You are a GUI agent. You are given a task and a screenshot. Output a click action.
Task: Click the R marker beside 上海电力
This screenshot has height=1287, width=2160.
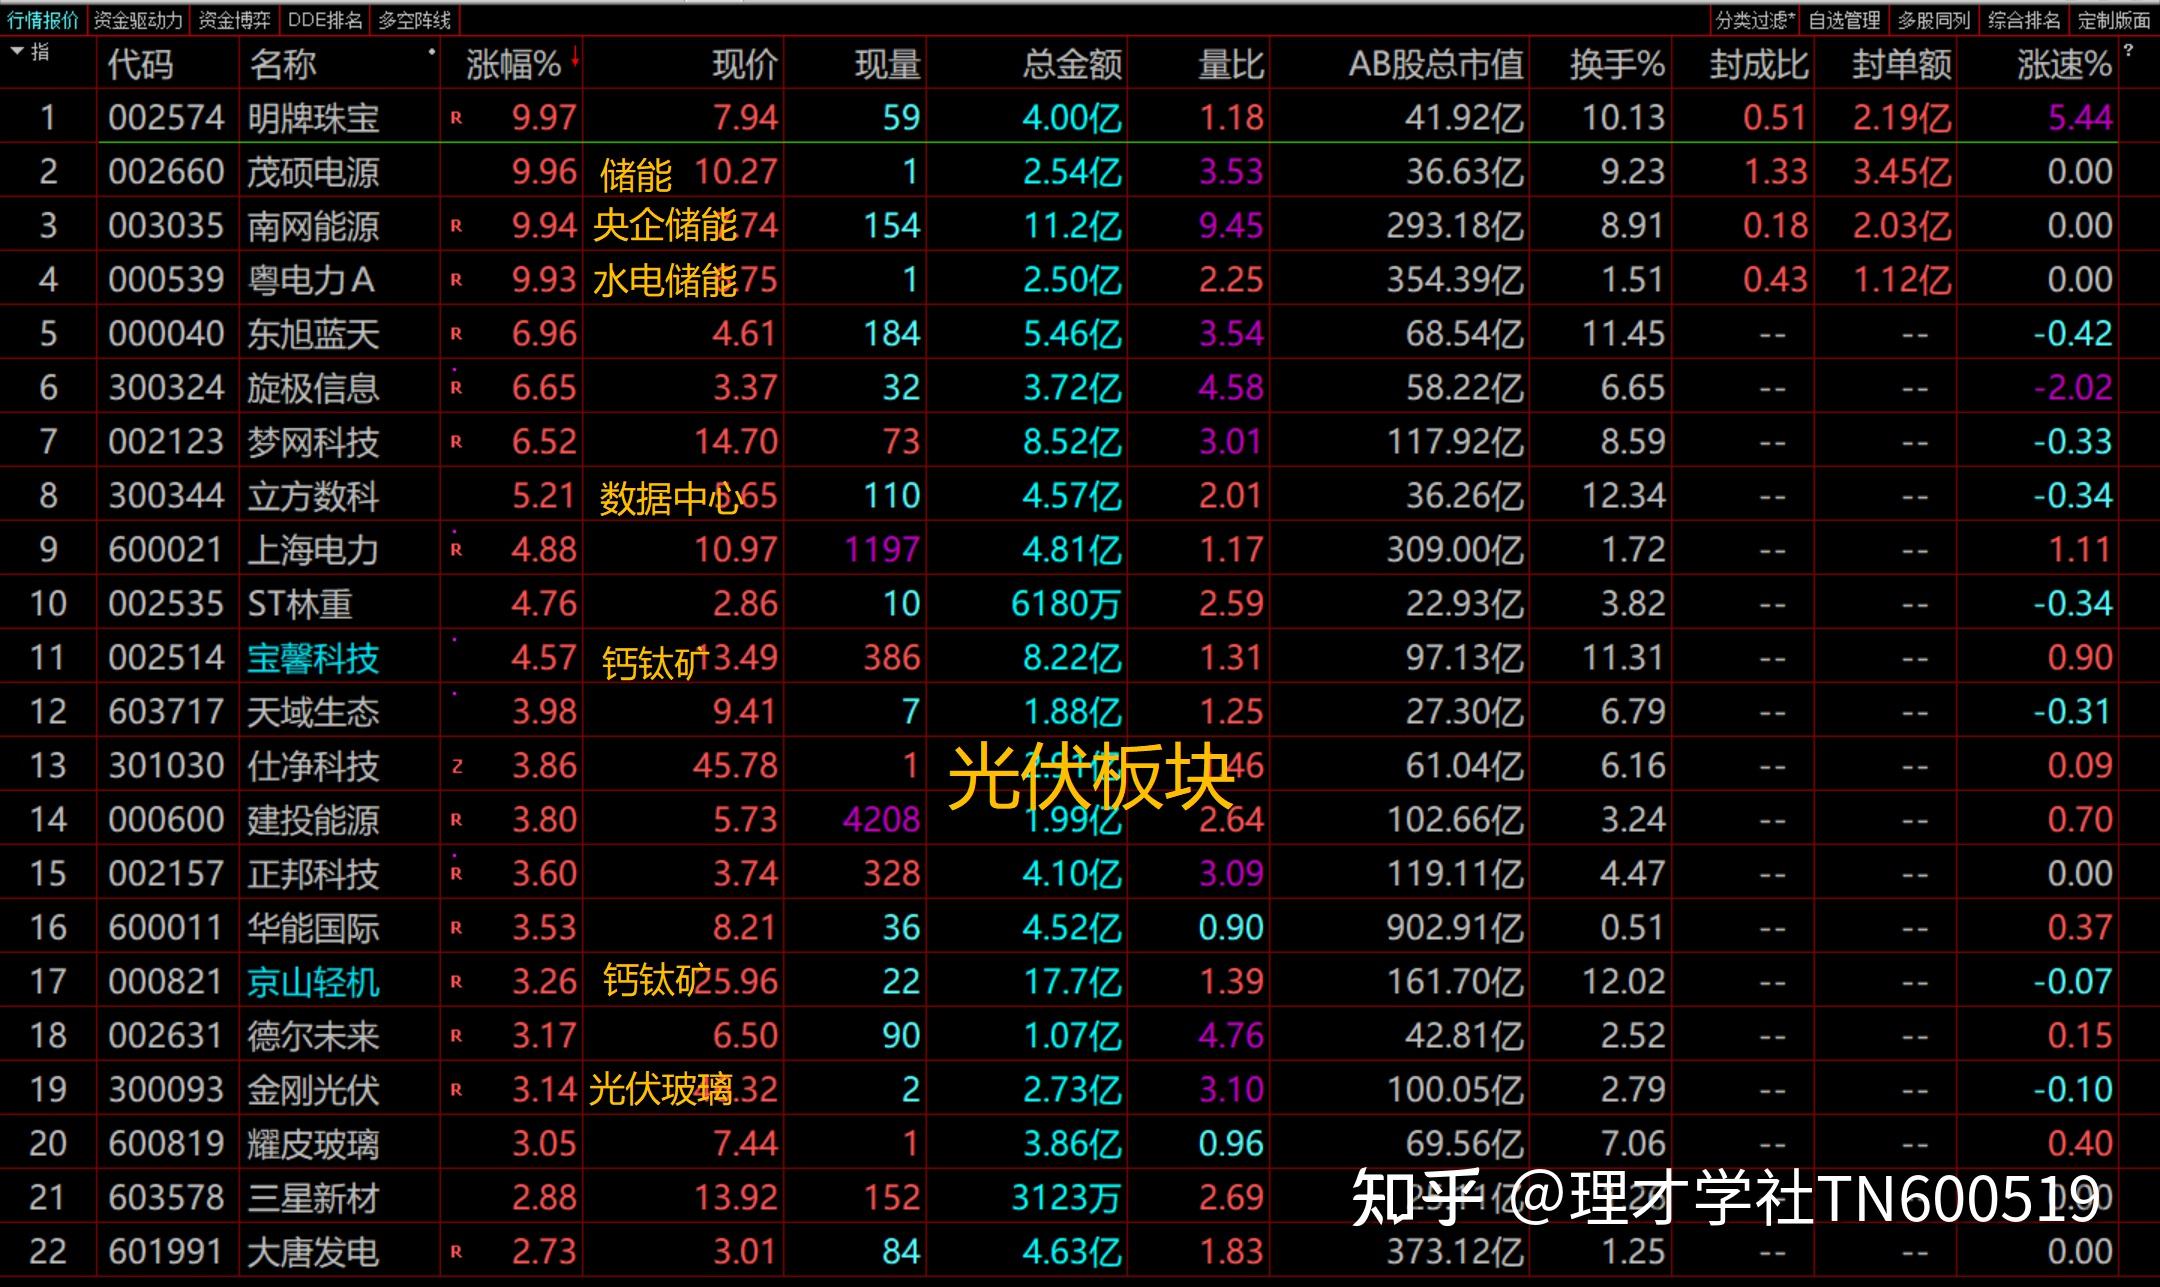click(456, 550)
